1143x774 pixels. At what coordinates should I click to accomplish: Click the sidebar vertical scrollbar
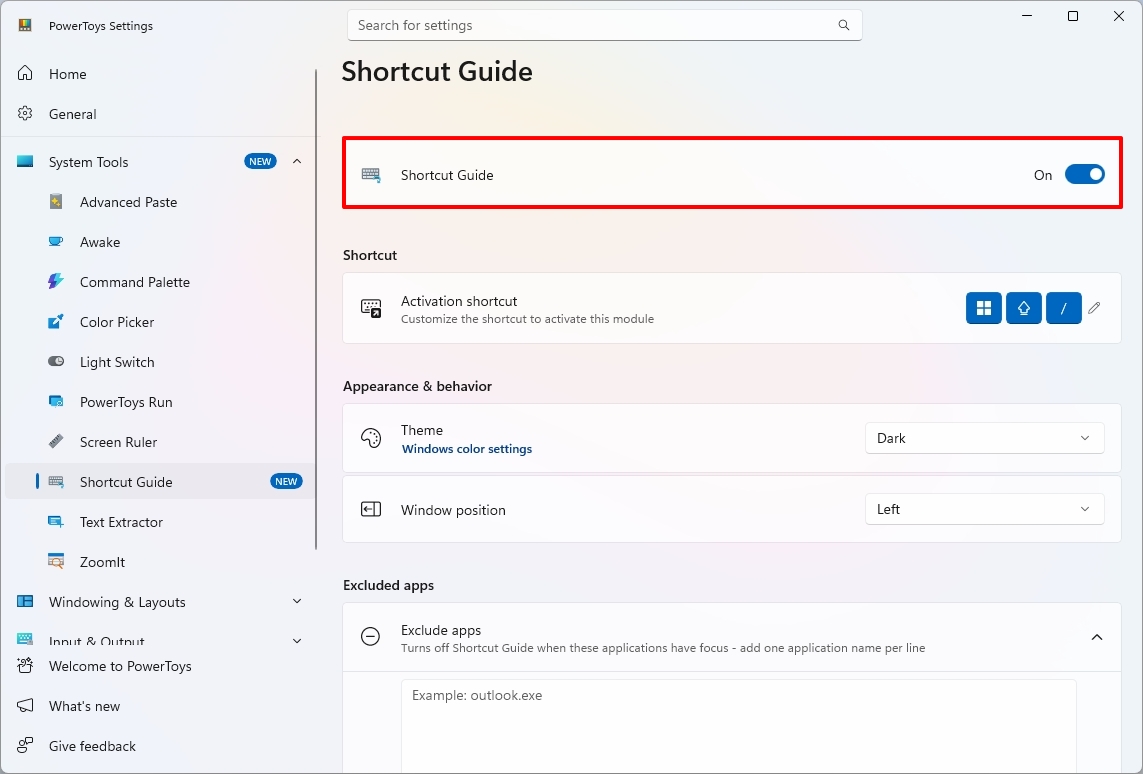coord(316,310)
